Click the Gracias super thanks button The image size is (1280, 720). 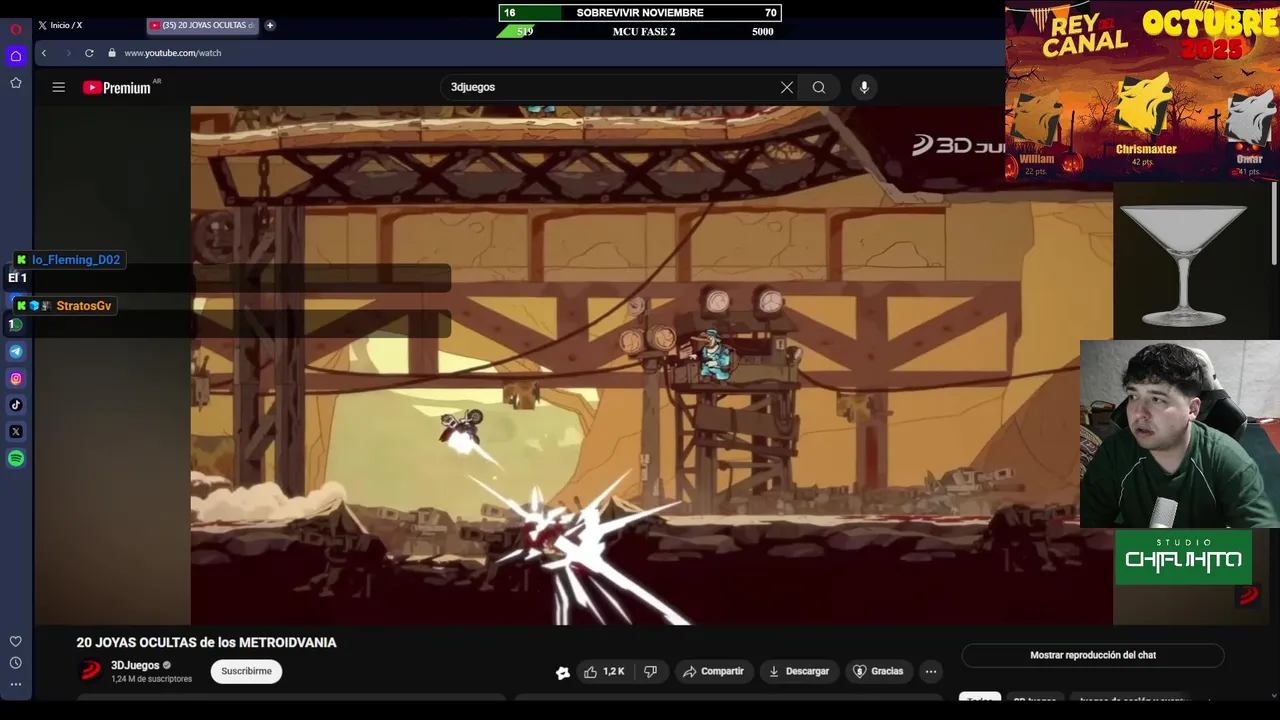[877, 671]
